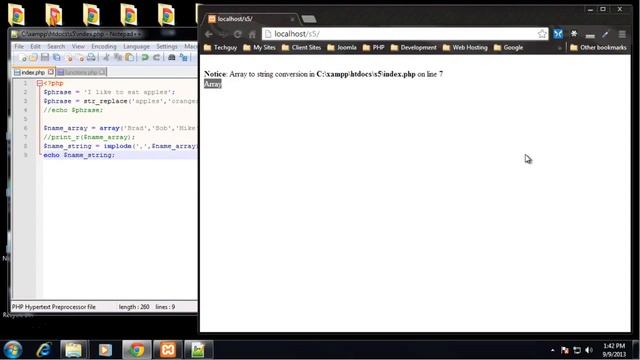Show hidden system tray icons arrow
The image size is (640, 360).
click(552, 350)
